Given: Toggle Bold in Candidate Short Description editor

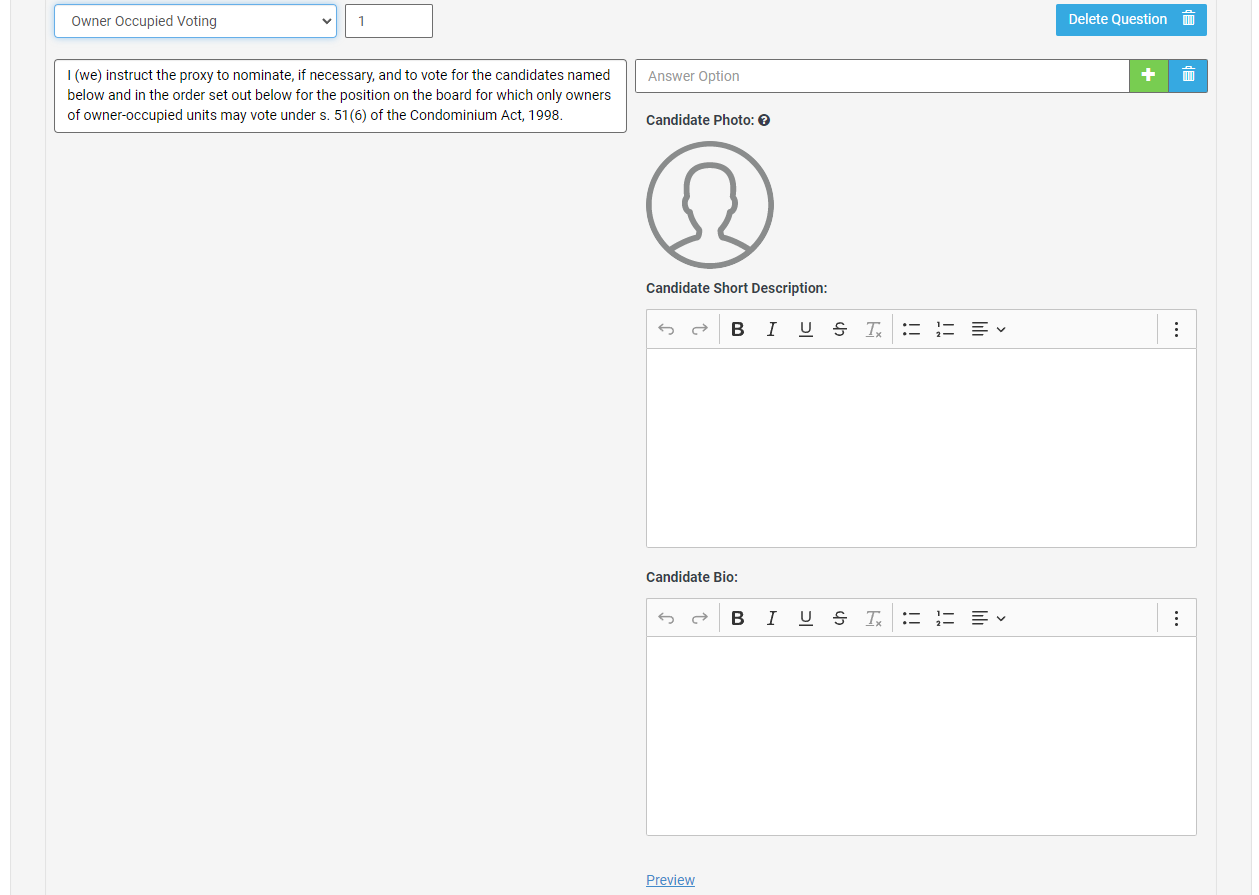Looking at the screenshot, I should click(738, 329).
